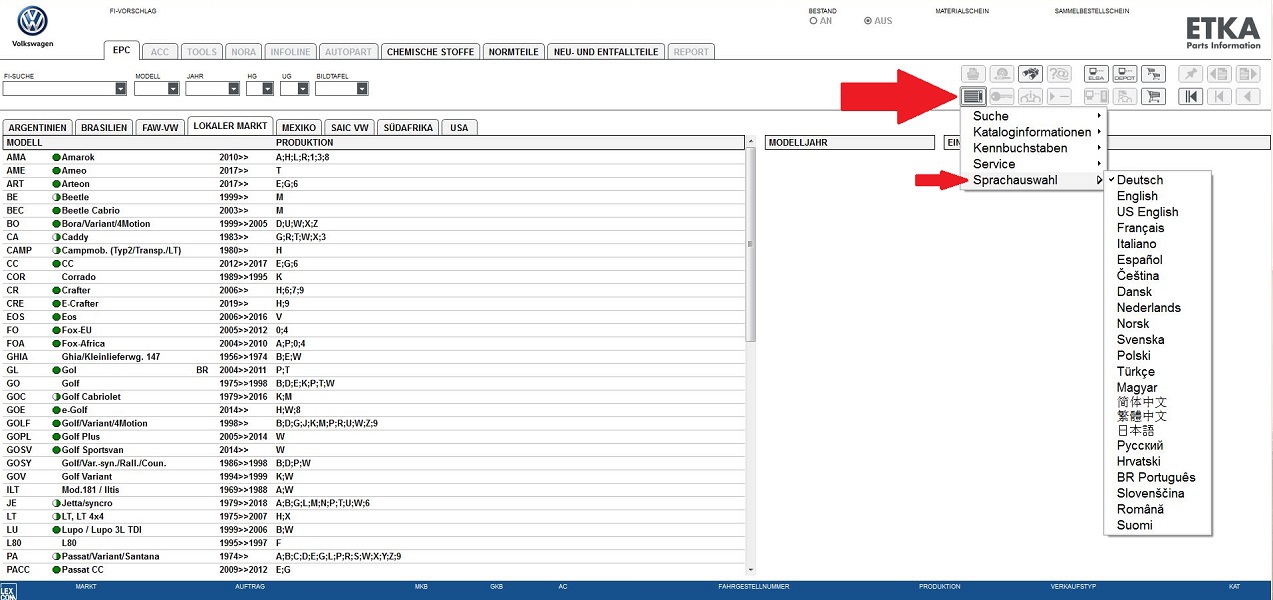Viewport: 1273px width, 600px height.
Task: Select the BESTAND AN radio button
Action: tap(813, 21)
